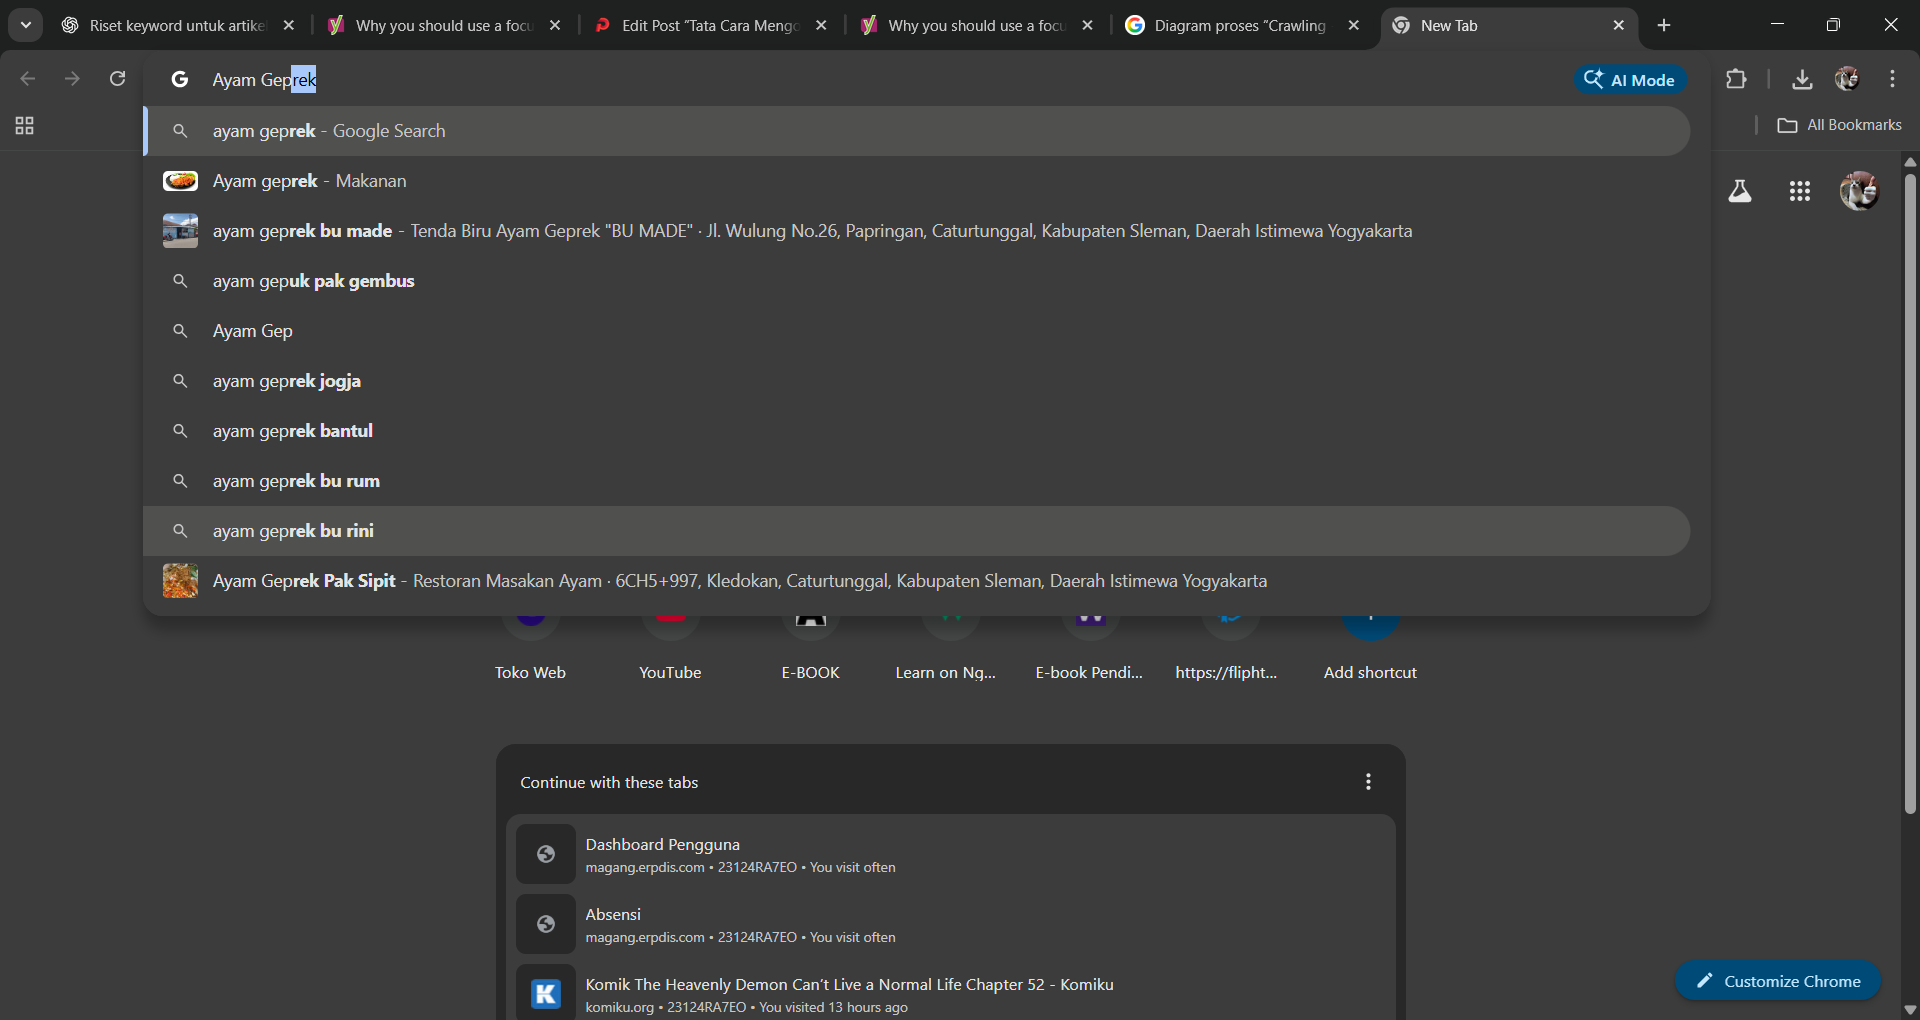Open the tab search dropdown arrow

(x=26, y=25)
